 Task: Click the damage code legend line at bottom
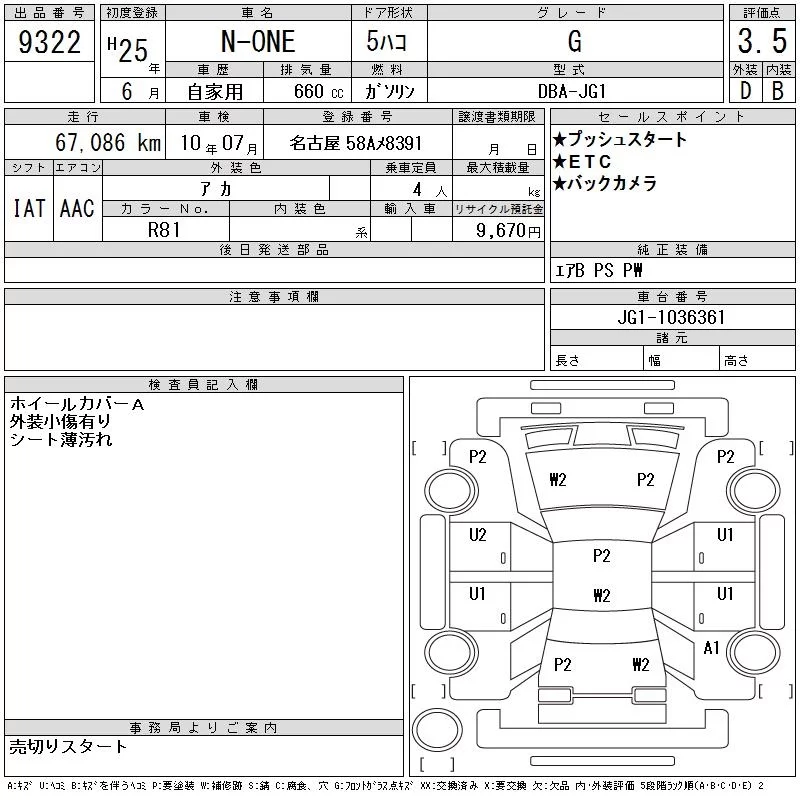click(x=386, y=785)
